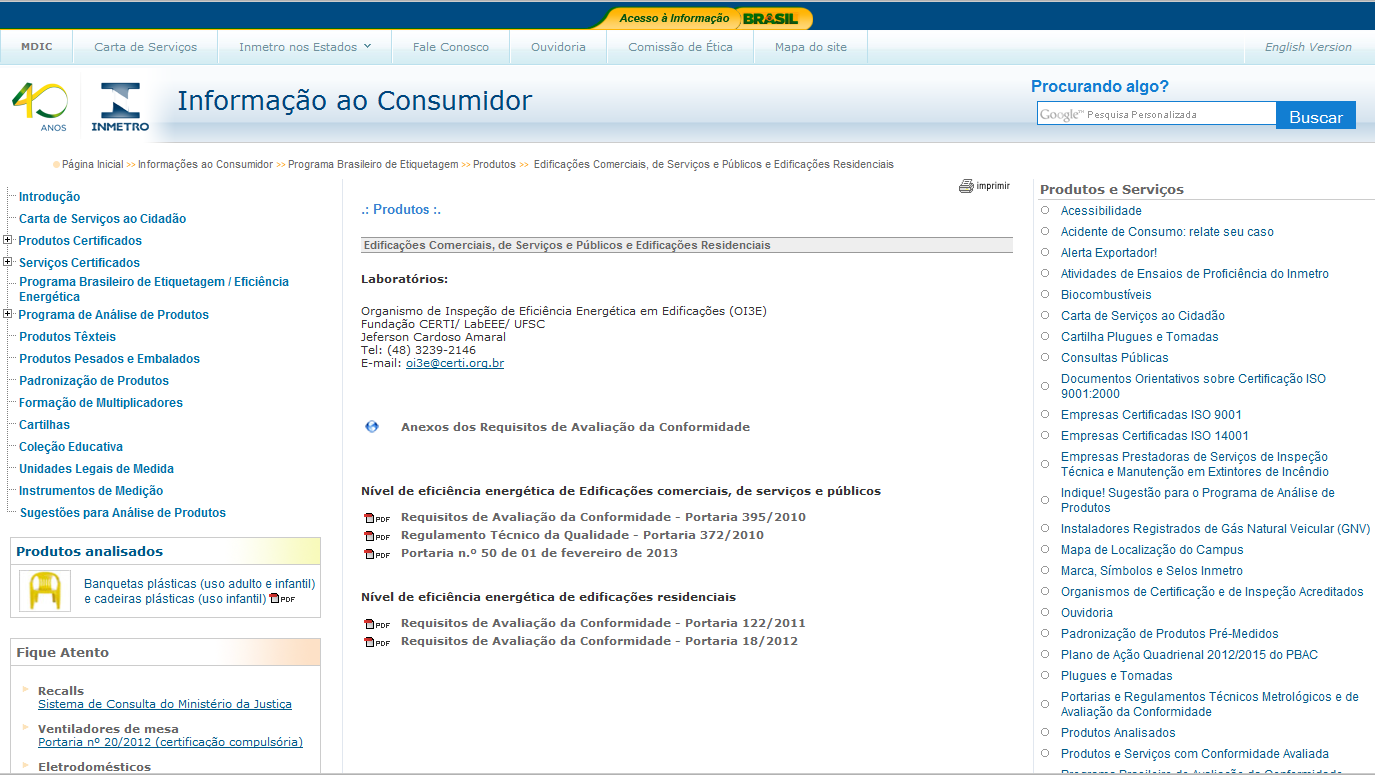Viewport: 1375px width, 775px height.
Task: Click the Produtos breadcrumb link
Action: 494,164
